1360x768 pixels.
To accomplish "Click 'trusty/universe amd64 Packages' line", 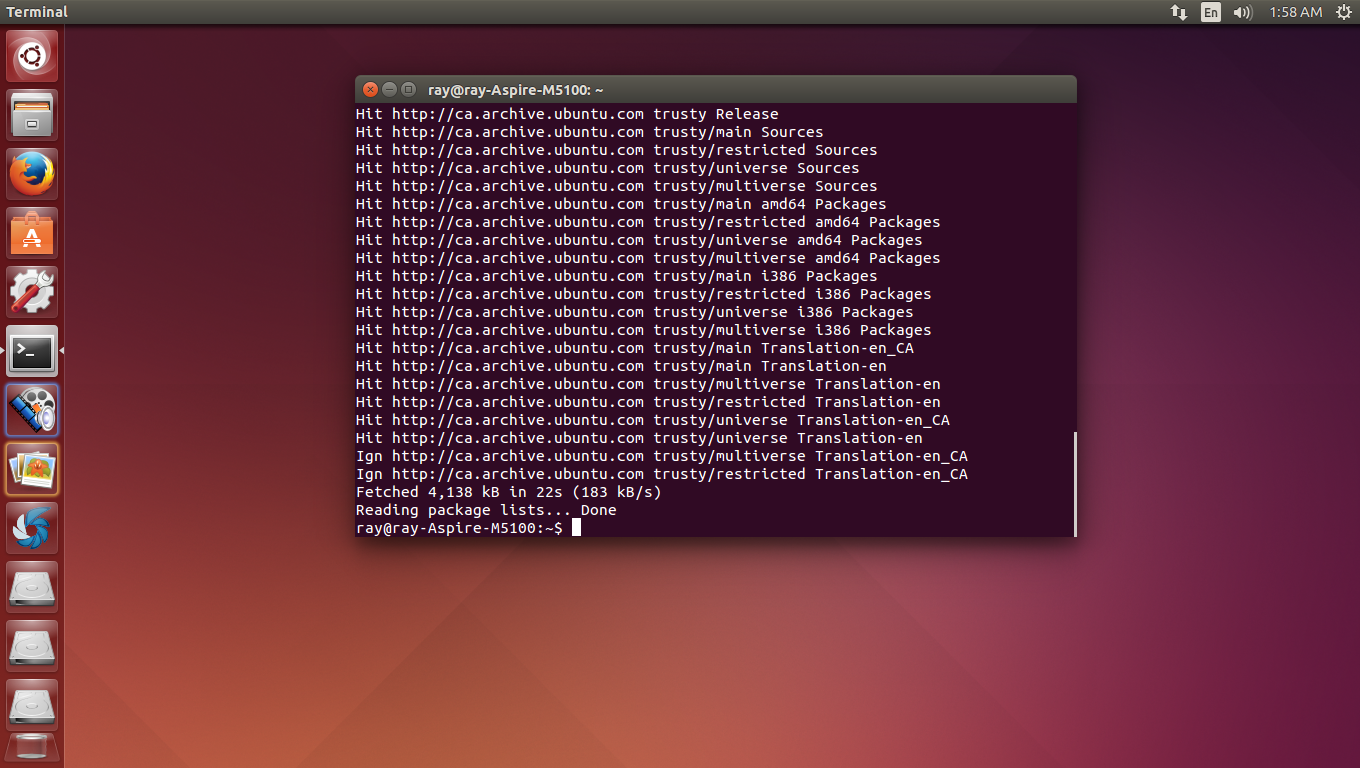I will [639, 240].
